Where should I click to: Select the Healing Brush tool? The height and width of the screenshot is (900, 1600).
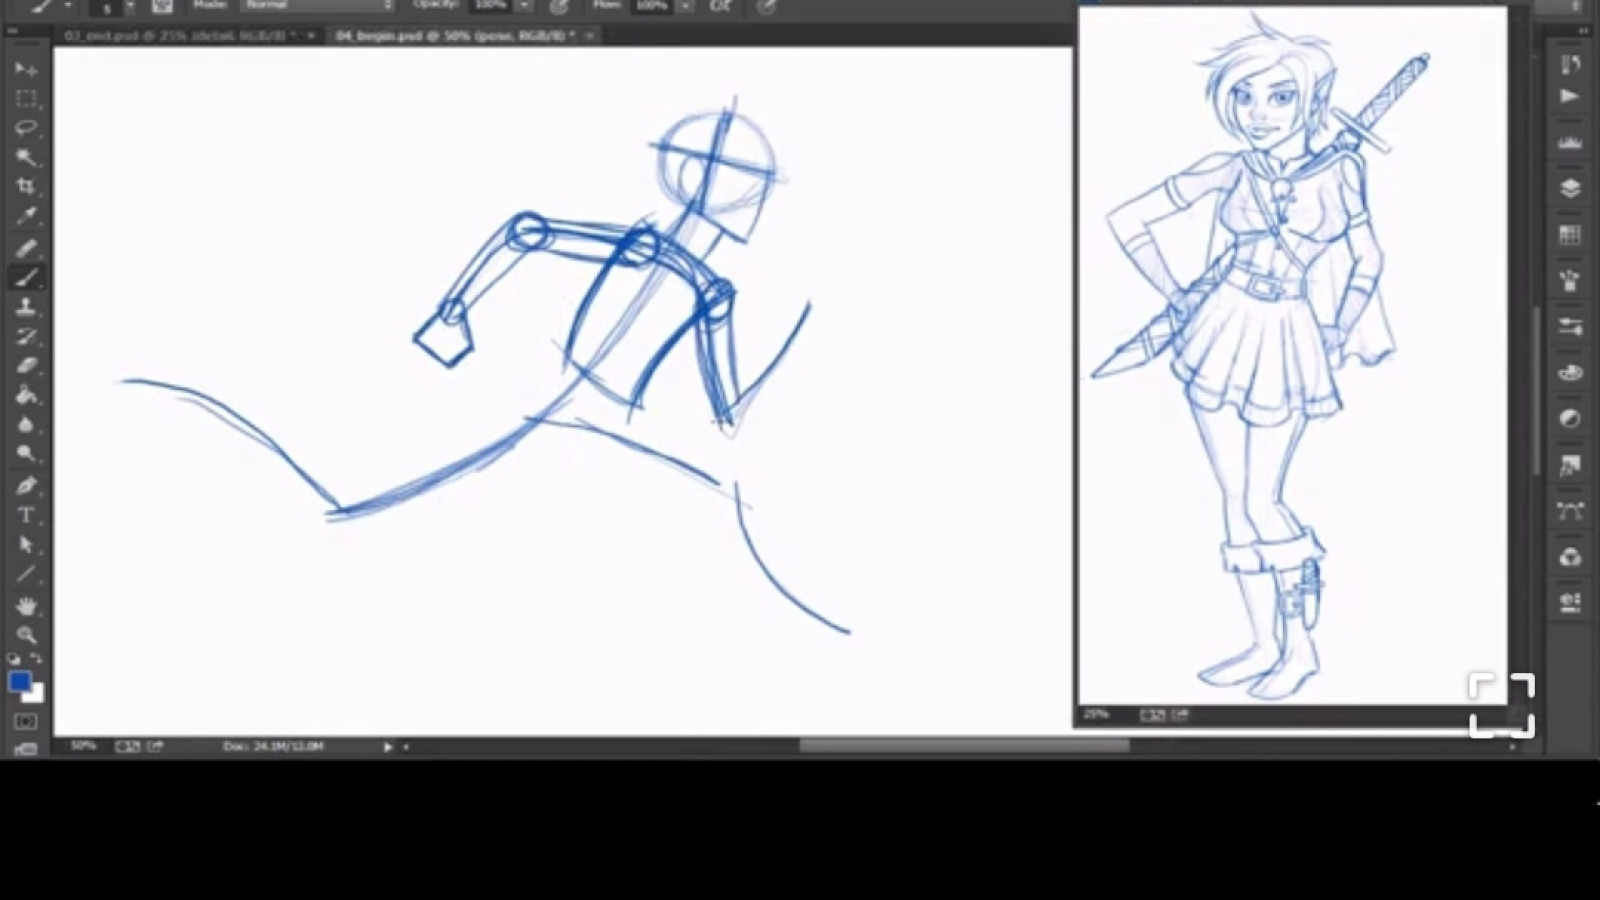pyautogui.click(x=26, y=248)
